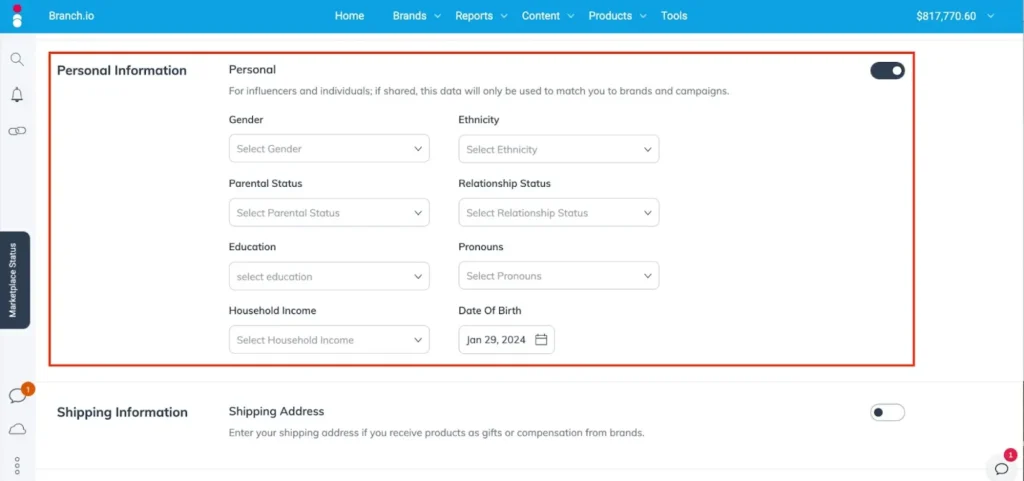Open calendar icon in Date Of Birth

tap(541, 340)
